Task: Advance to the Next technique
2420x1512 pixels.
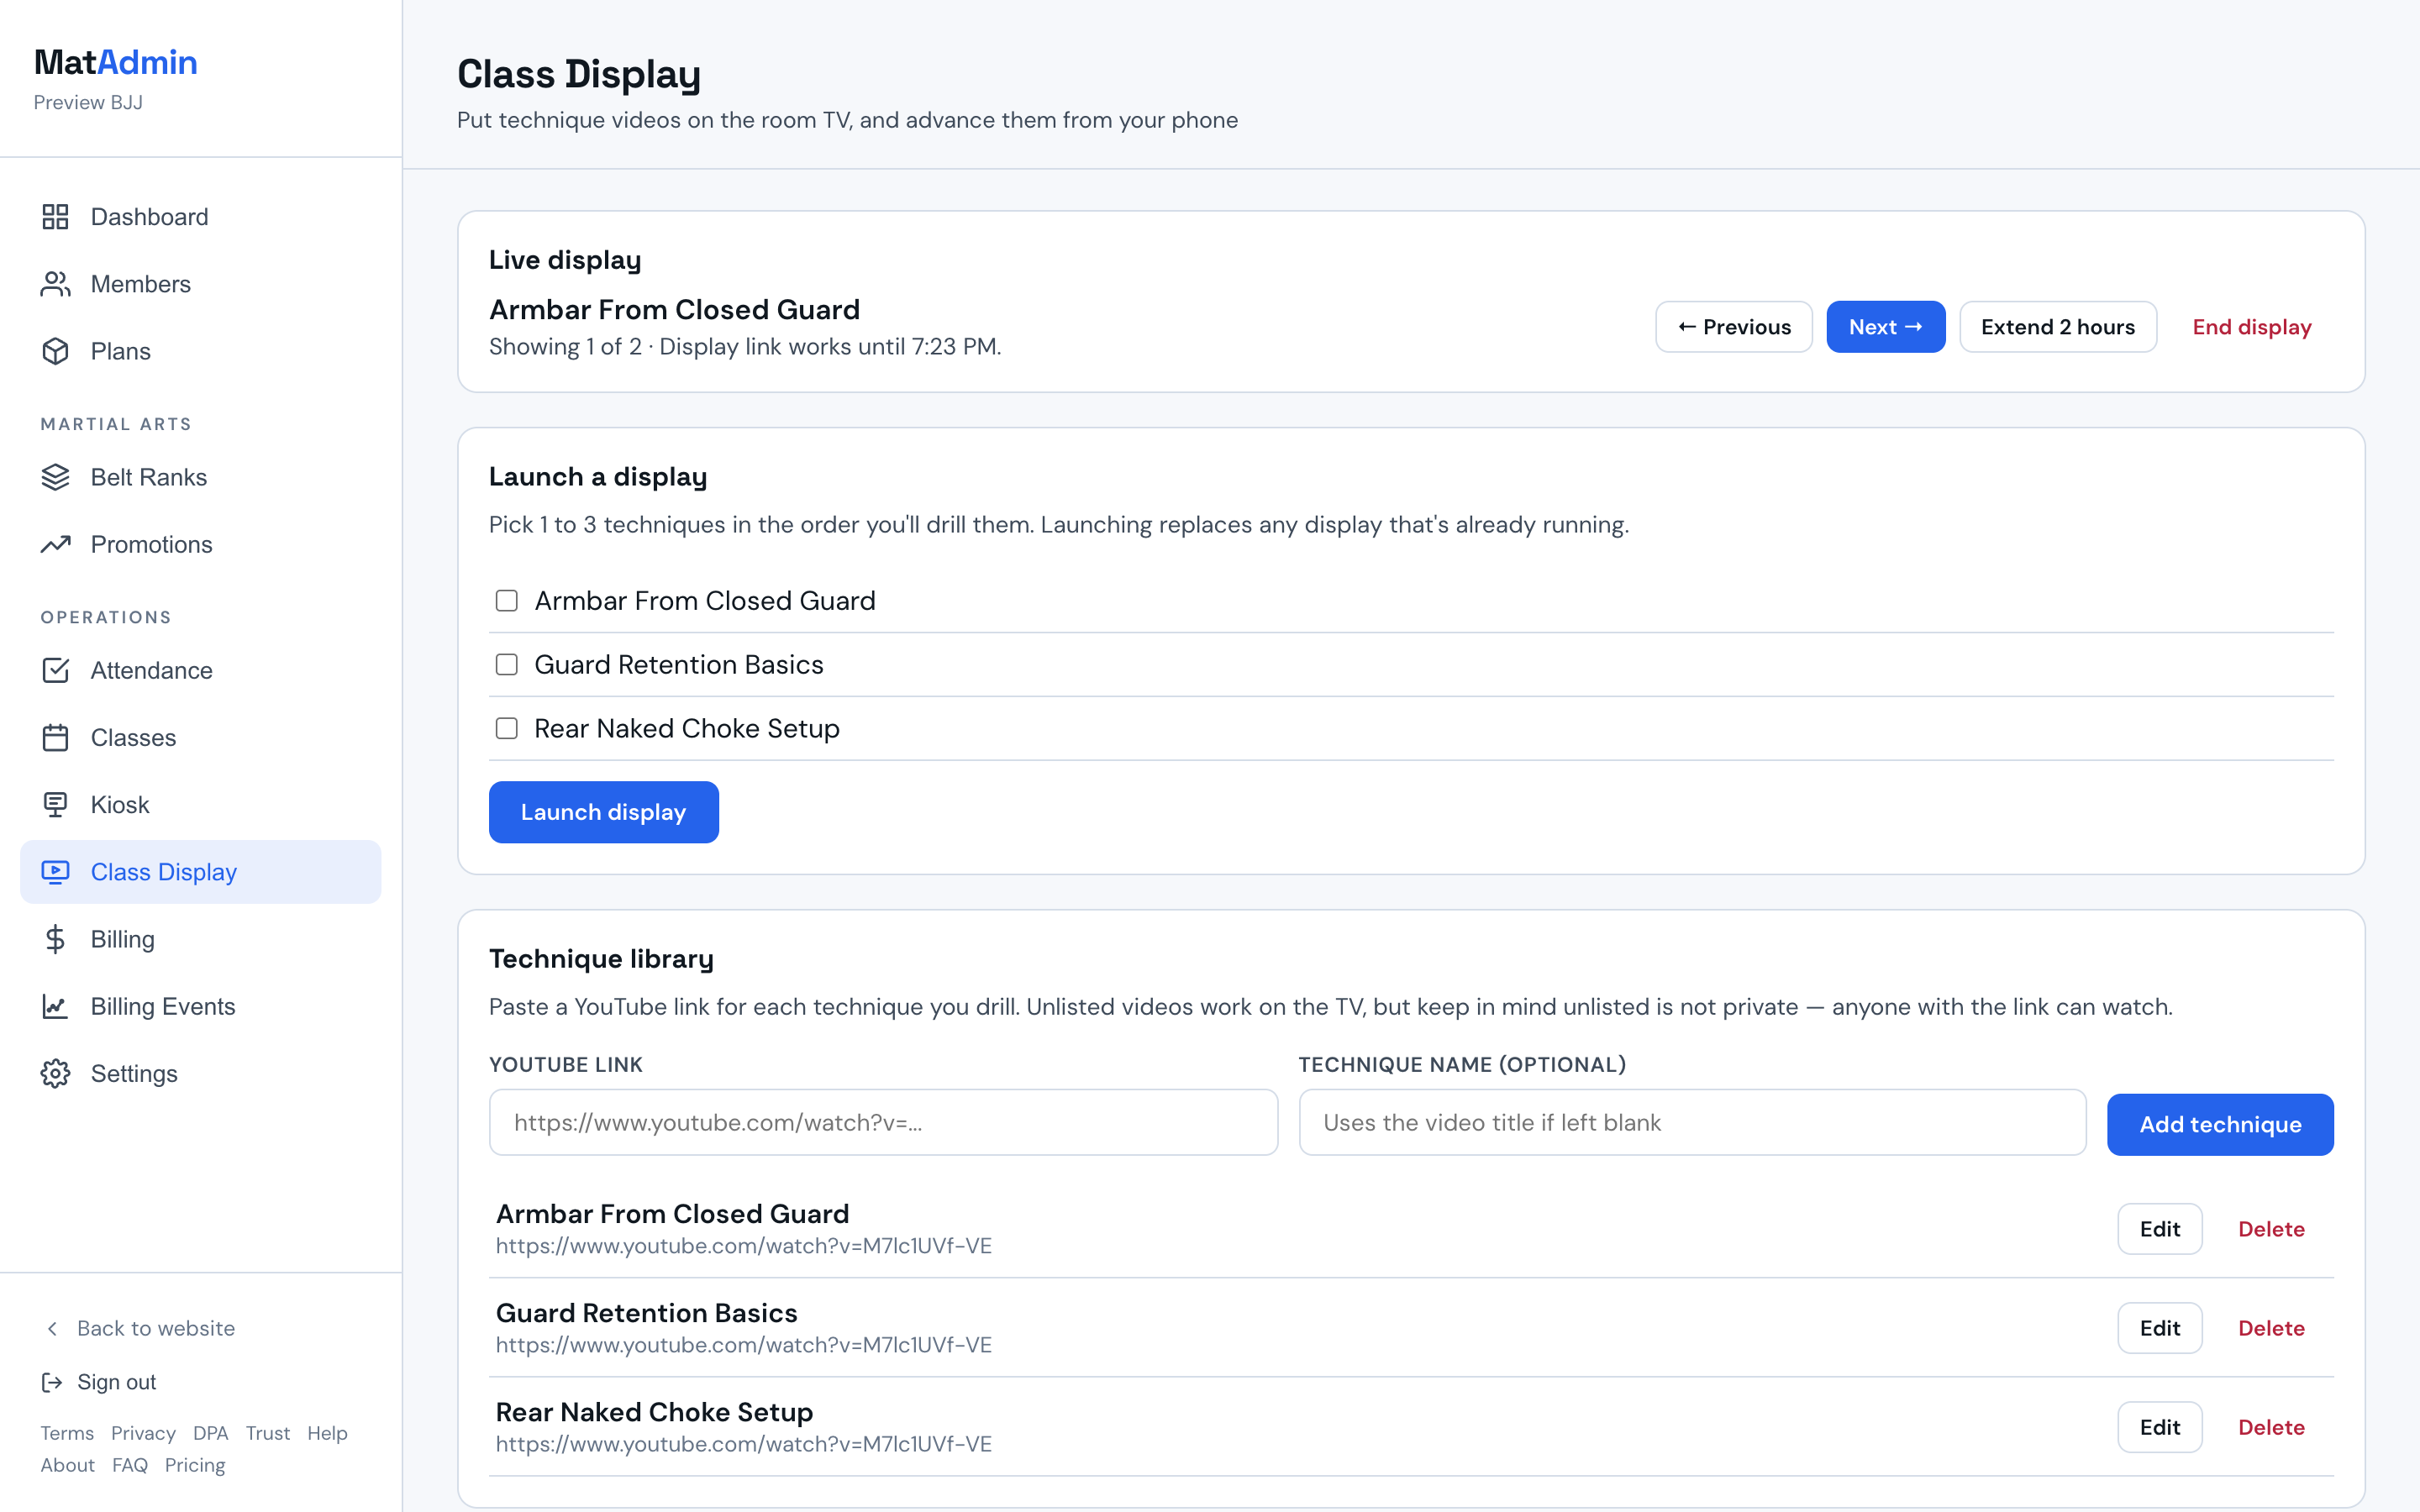Action: tap(1885, 327)
